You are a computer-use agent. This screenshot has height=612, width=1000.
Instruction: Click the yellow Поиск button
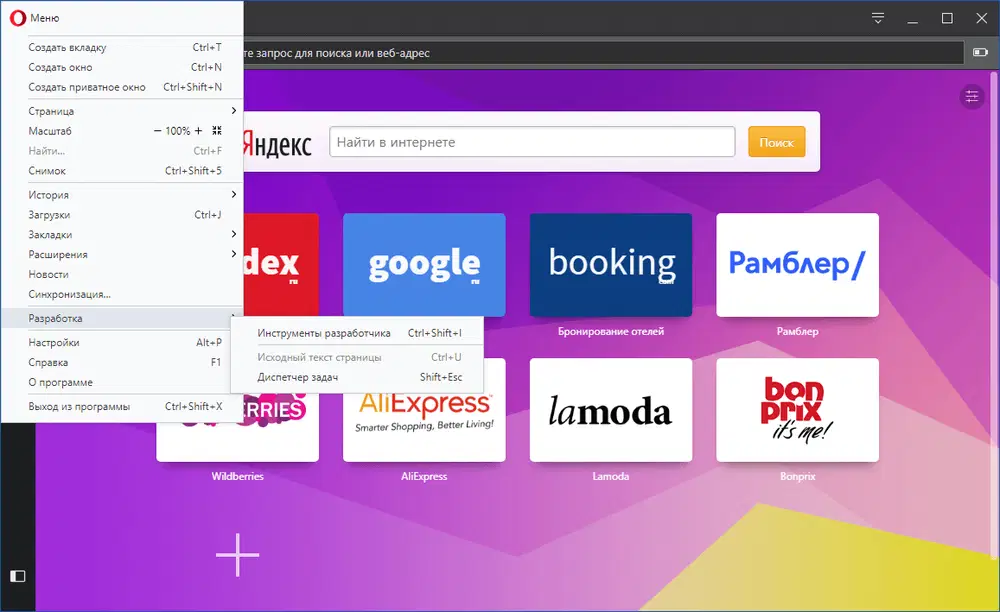[x=776, y=142]
